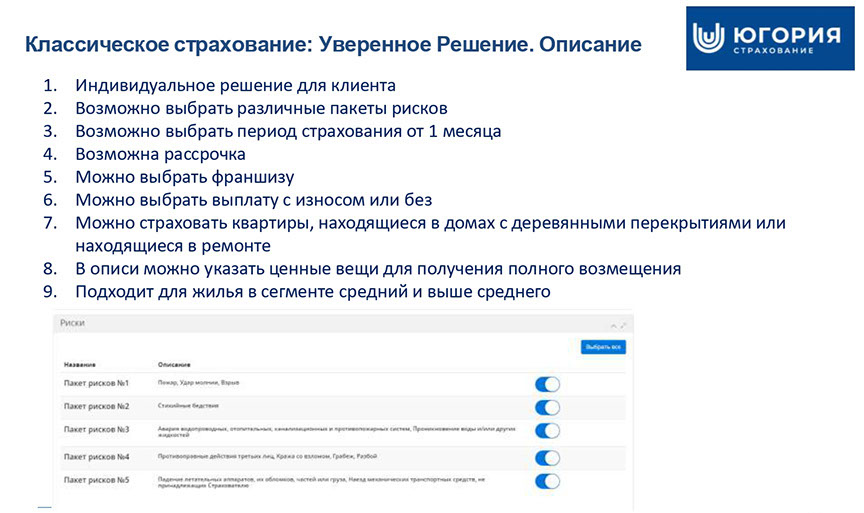Disable the Пакет рисков №2 toggle
Screen dimensions: 864x513
click(547, 407)
